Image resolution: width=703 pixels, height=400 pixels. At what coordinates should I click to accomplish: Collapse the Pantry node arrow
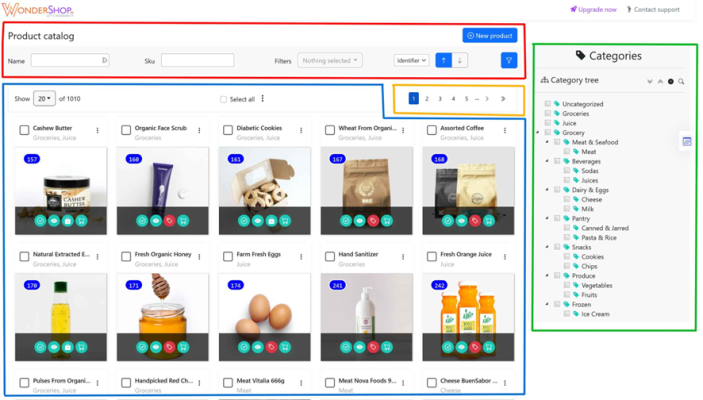(x=547, y=218)
